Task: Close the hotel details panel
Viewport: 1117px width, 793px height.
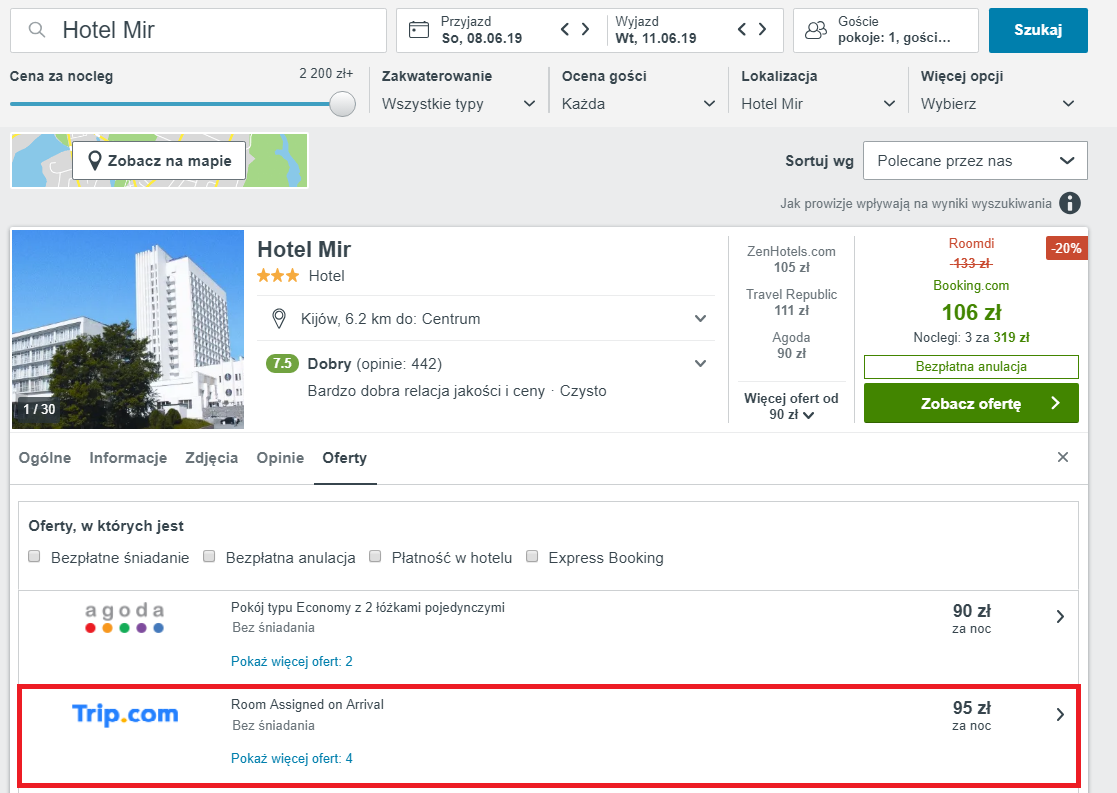Action: [x=1063, y=457]
